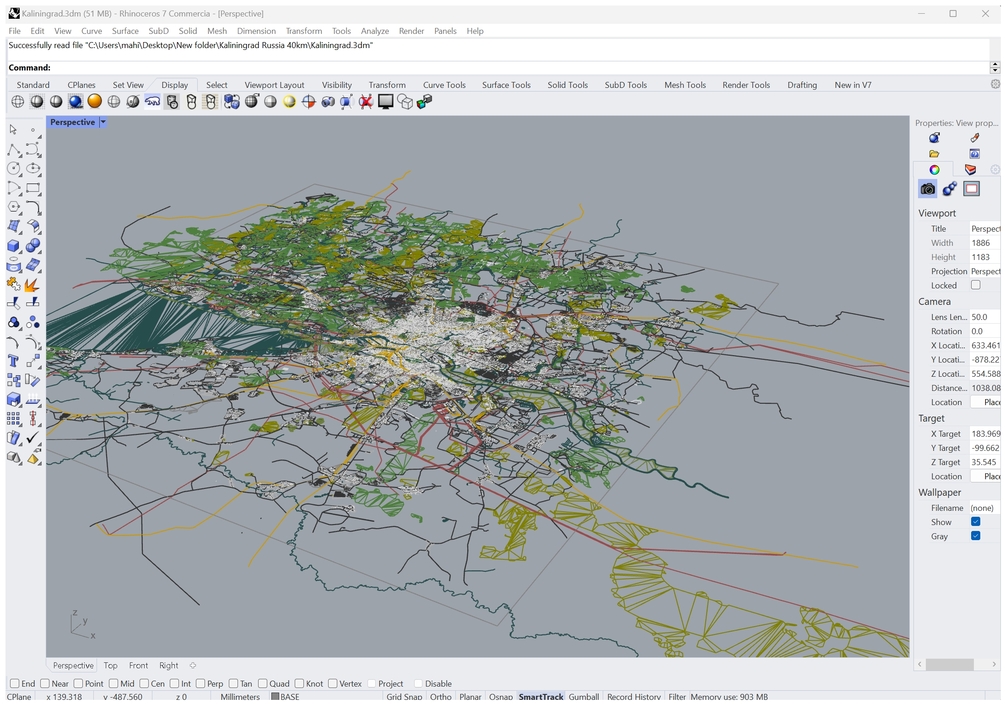Open the color wheel Materials tab
The width and height of the screenshot is (1005, 704).
[x=934, y=170]
